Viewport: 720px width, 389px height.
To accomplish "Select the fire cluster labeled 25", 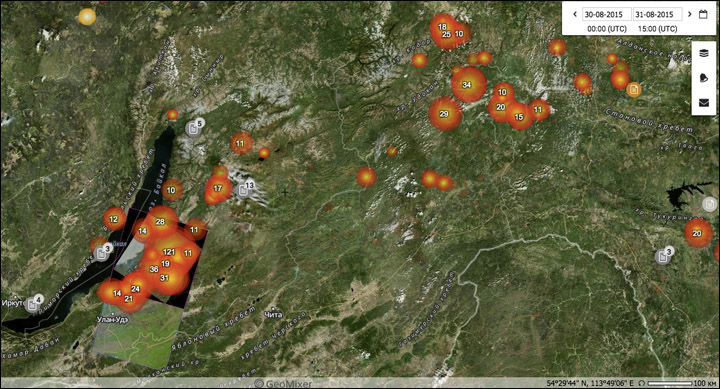I will [x=446, y=34].
